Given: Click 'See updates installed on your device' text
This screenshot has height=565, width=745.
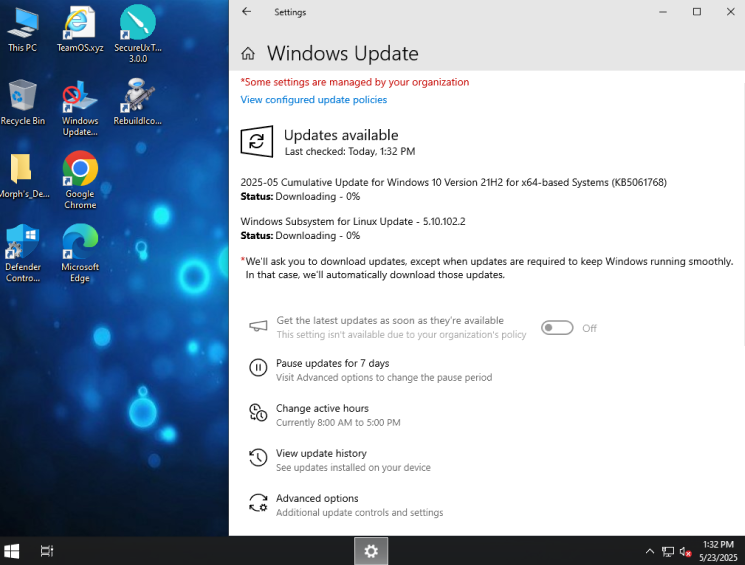Looking at the screenshot, I should [353, 468].
